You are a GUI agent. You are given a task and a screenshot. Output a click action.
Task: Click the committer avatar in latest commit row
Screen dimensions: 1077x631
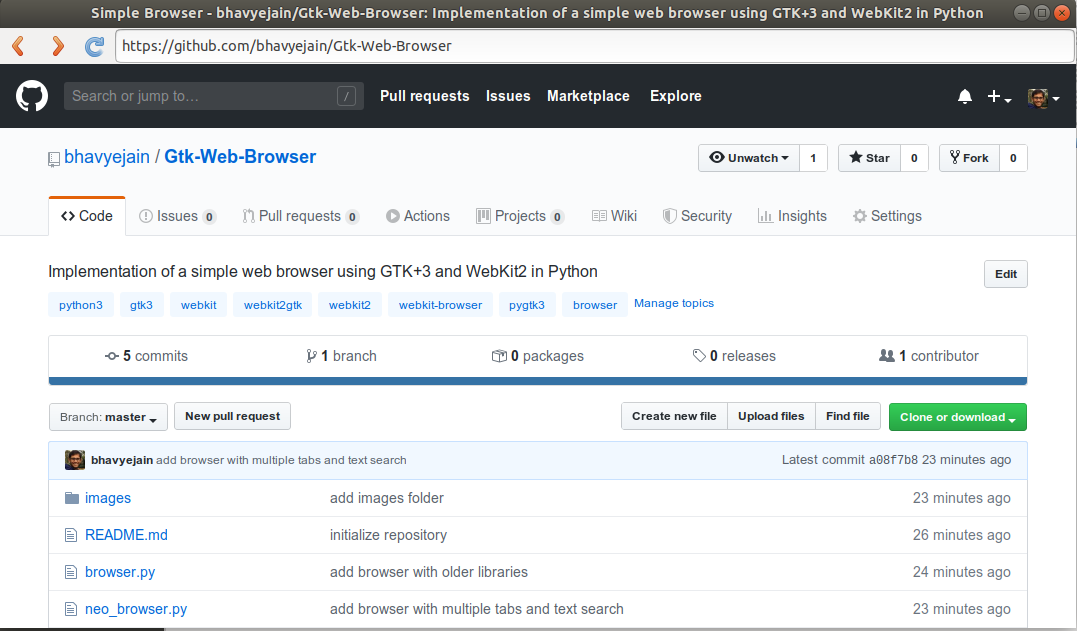point(75,460)
